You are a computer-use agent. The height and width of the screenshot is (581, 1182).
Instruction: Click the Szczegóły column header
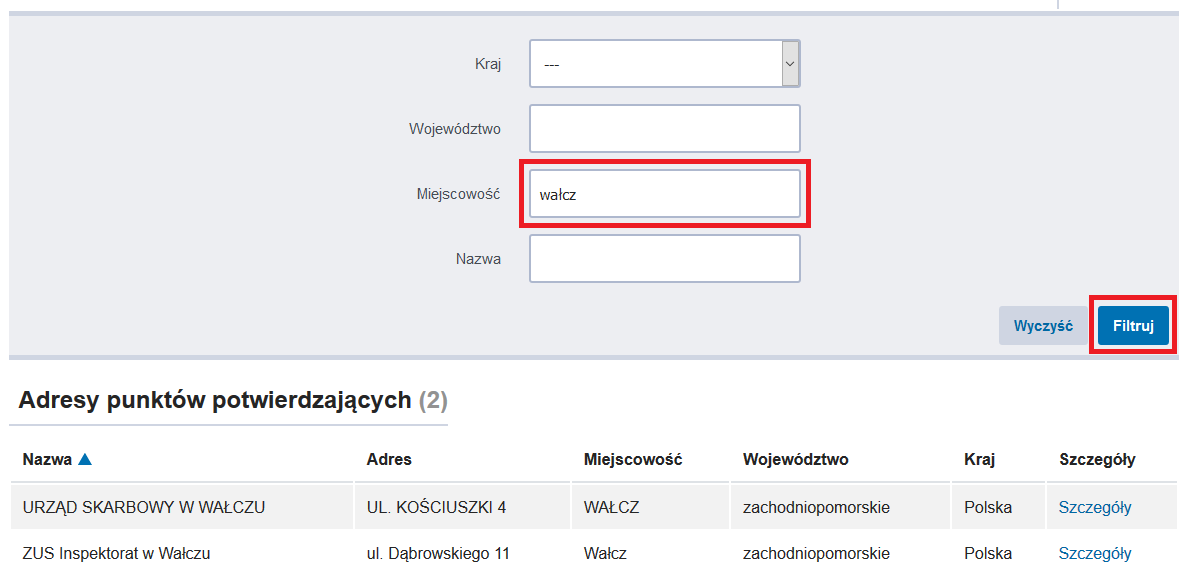tap(1097, 459)
